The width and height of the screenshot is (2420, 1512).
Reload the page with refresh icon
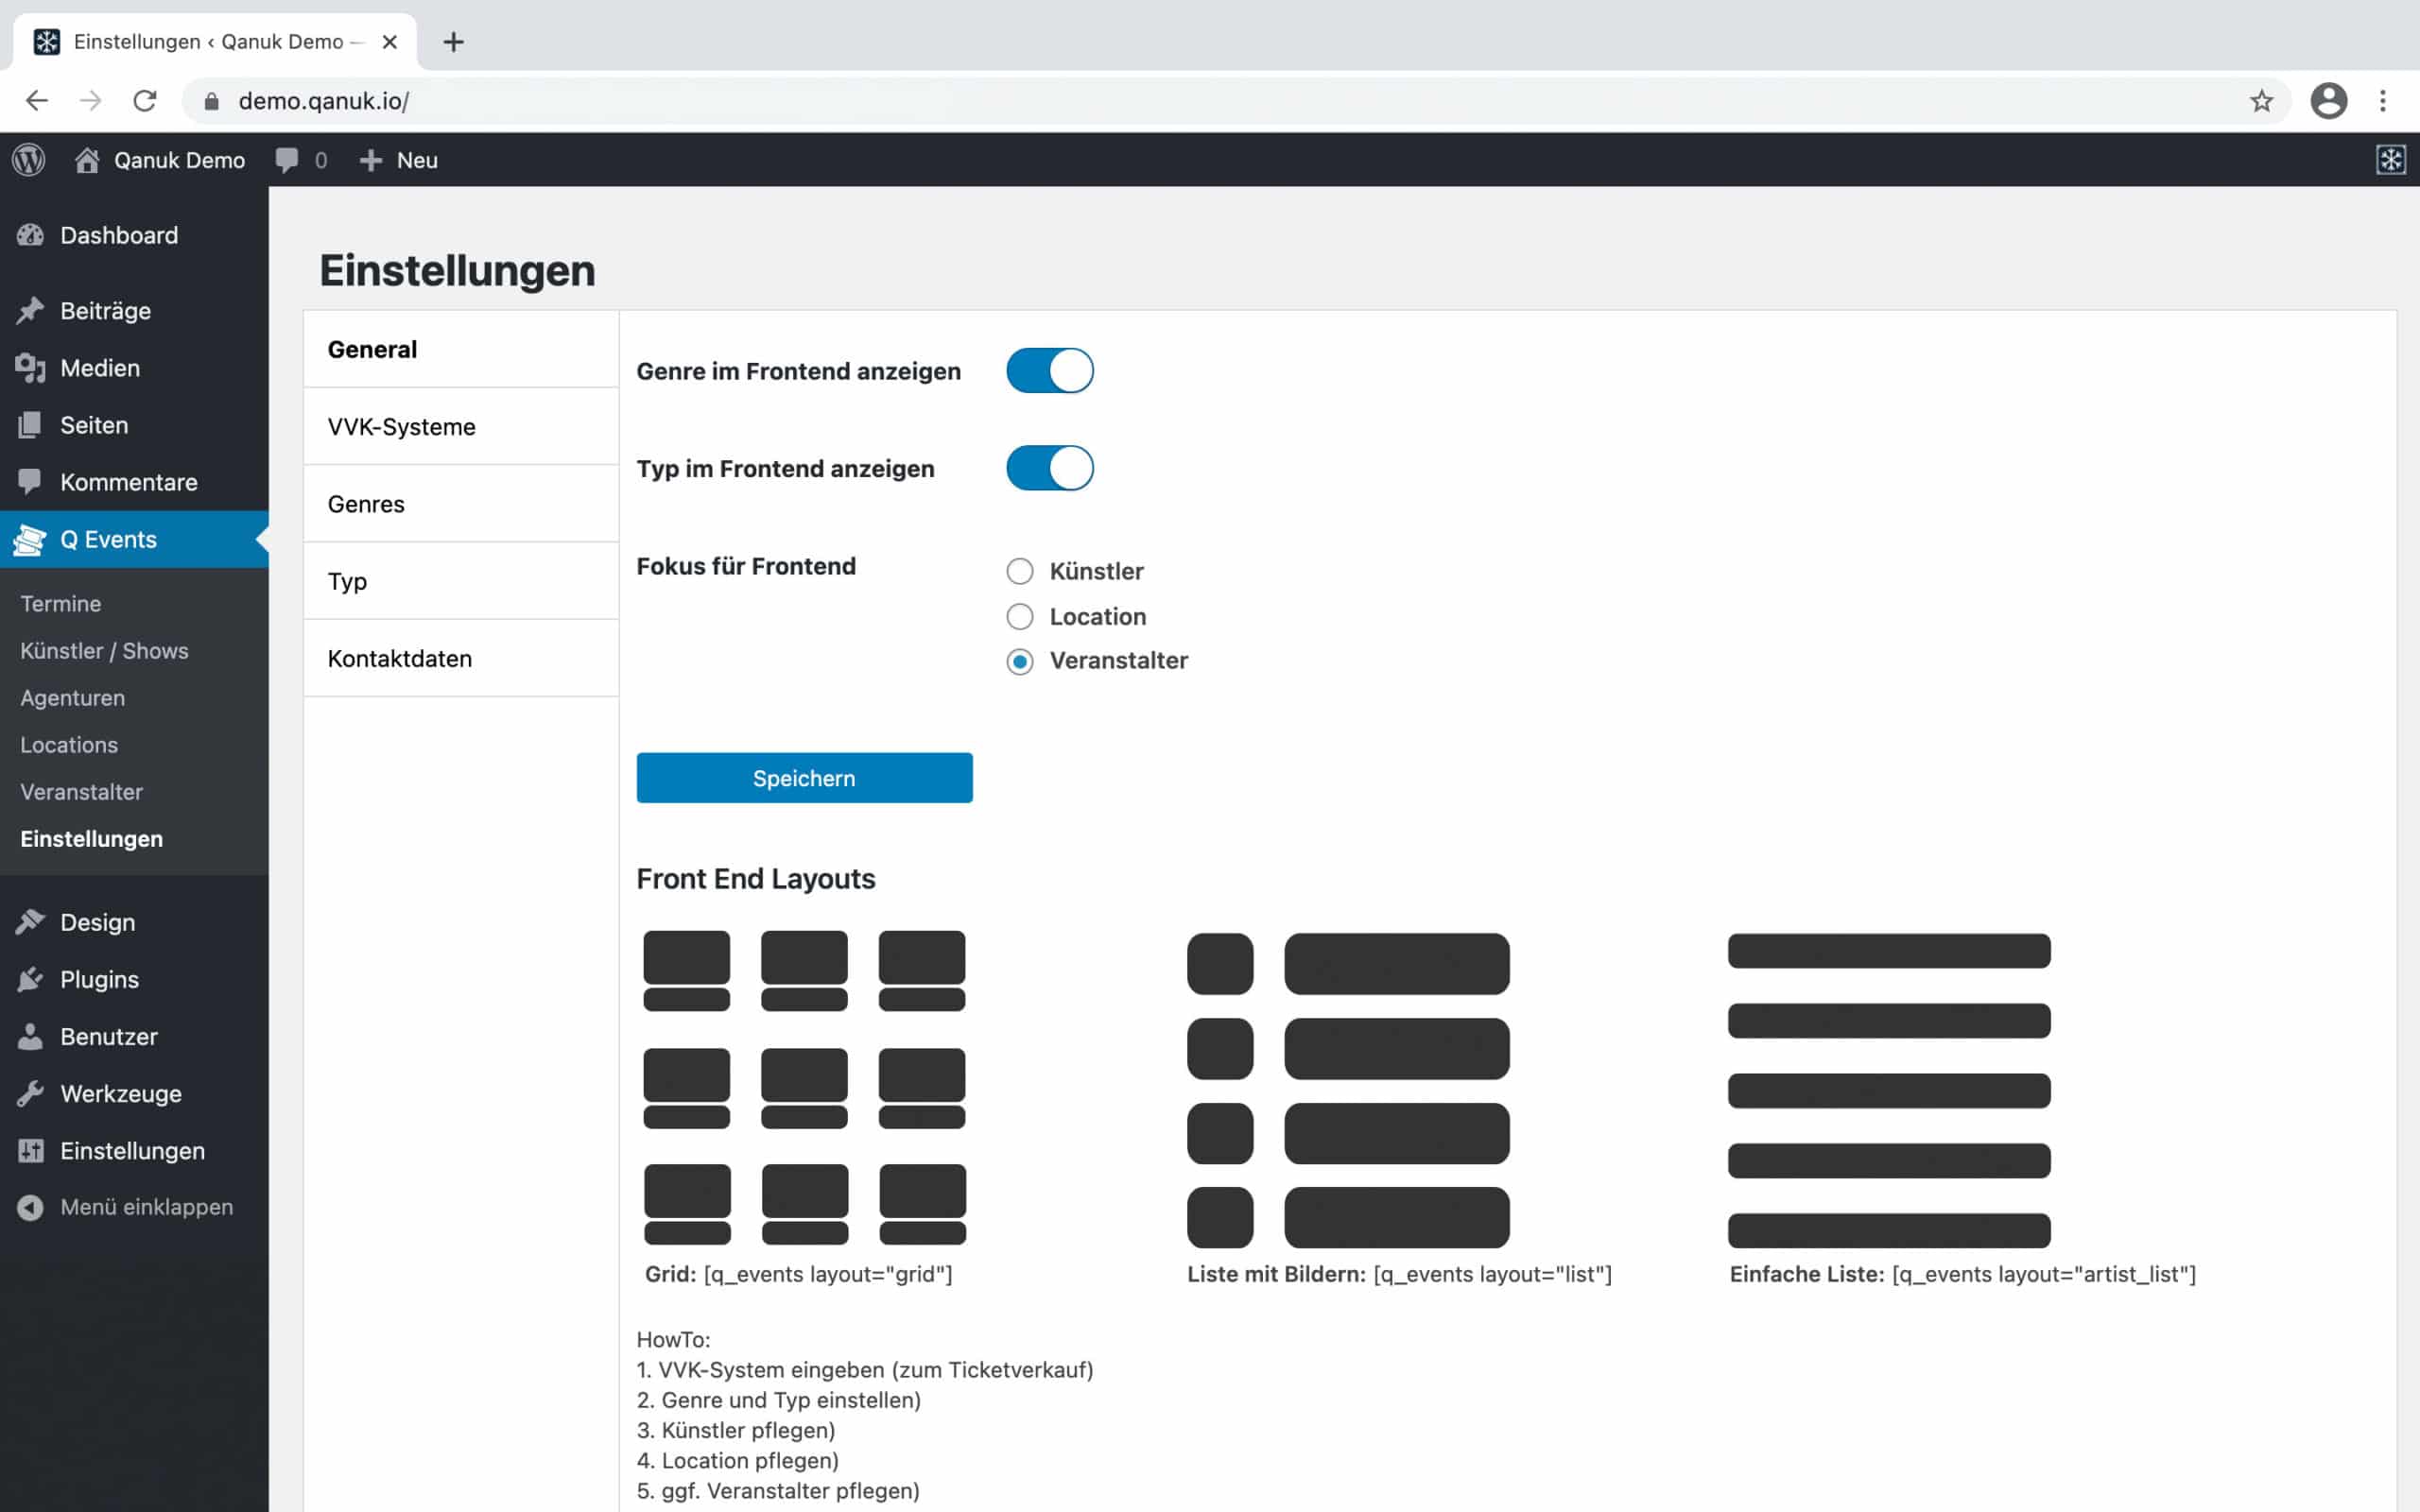tap(145, 101)
